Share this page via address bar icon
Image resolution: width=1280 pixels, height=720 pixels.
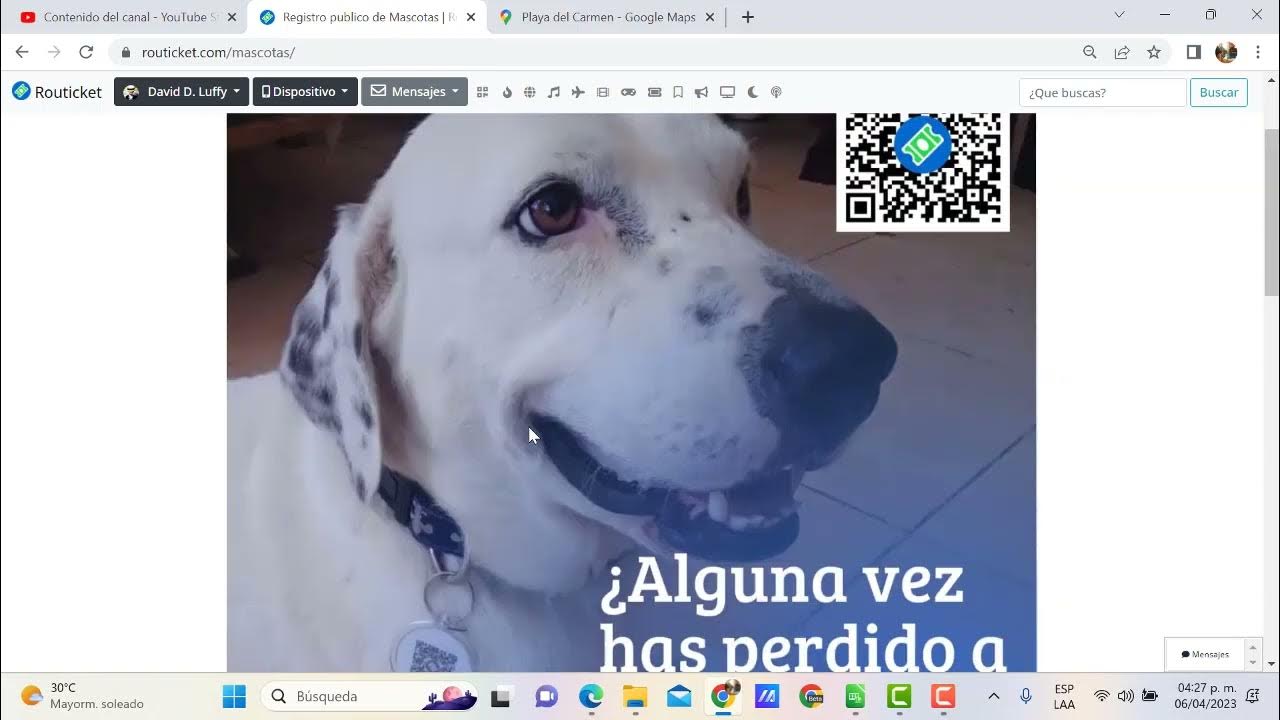point(1122,52)
